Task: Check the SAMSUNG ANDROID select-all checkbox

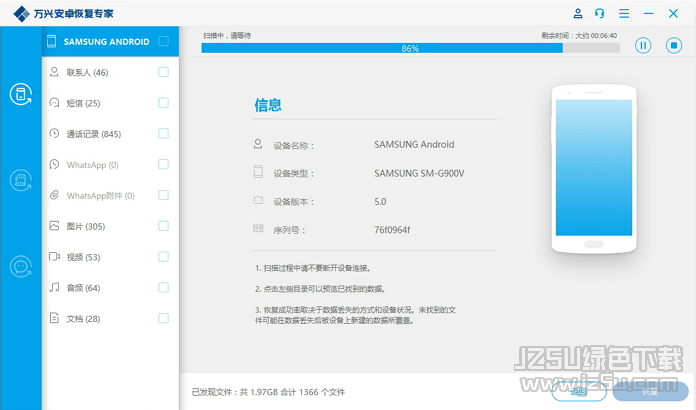Action: tap(163, 41)
